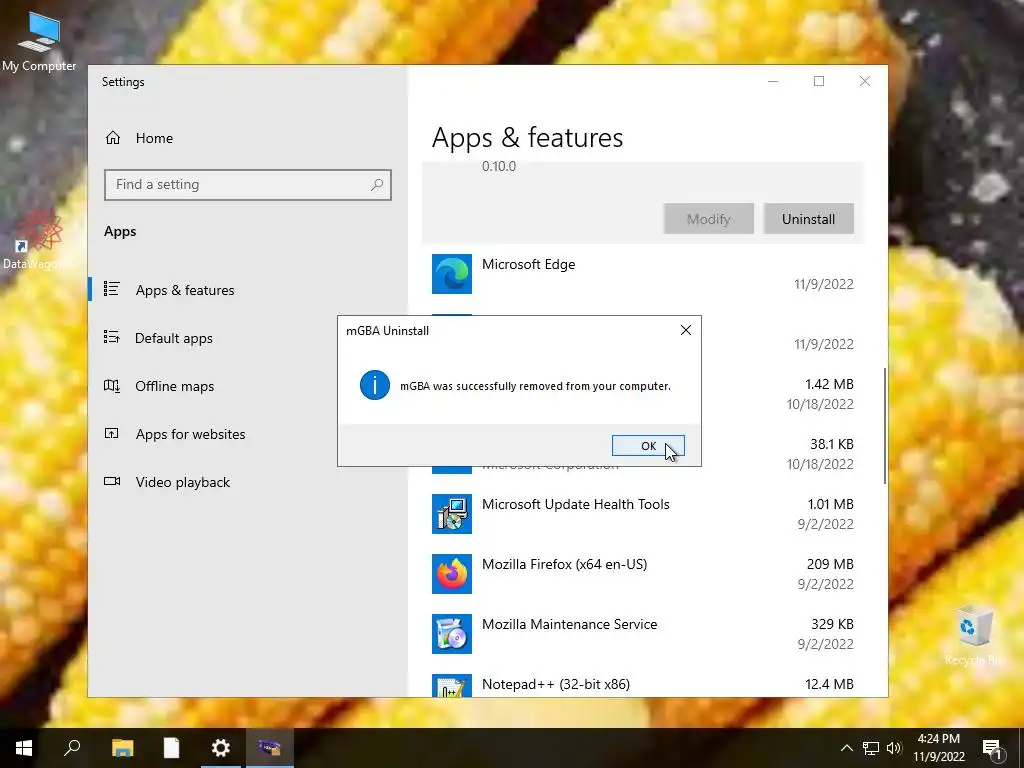This screenshot has height=768, width=1024.
Task: Open Default apps section
Action: (x=174, y=338)
